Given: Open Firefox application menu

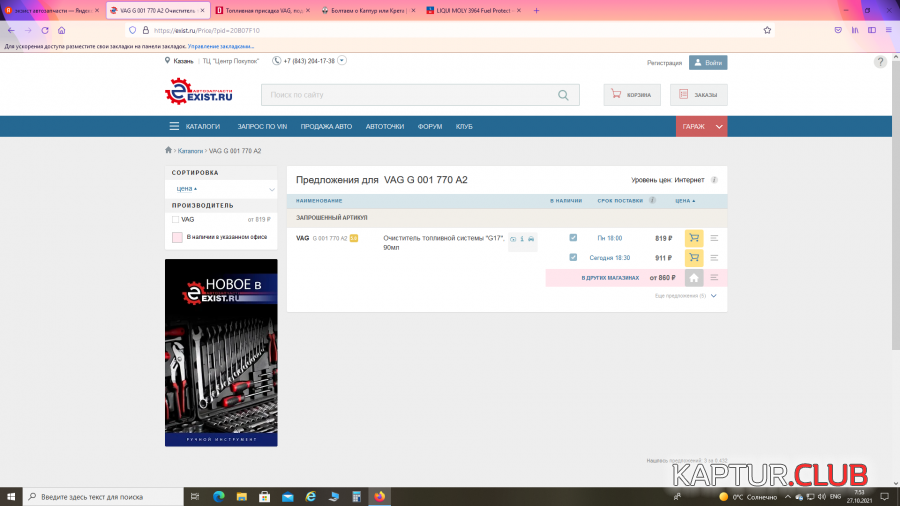Looking at the screenshot, I should pos(889,30).
